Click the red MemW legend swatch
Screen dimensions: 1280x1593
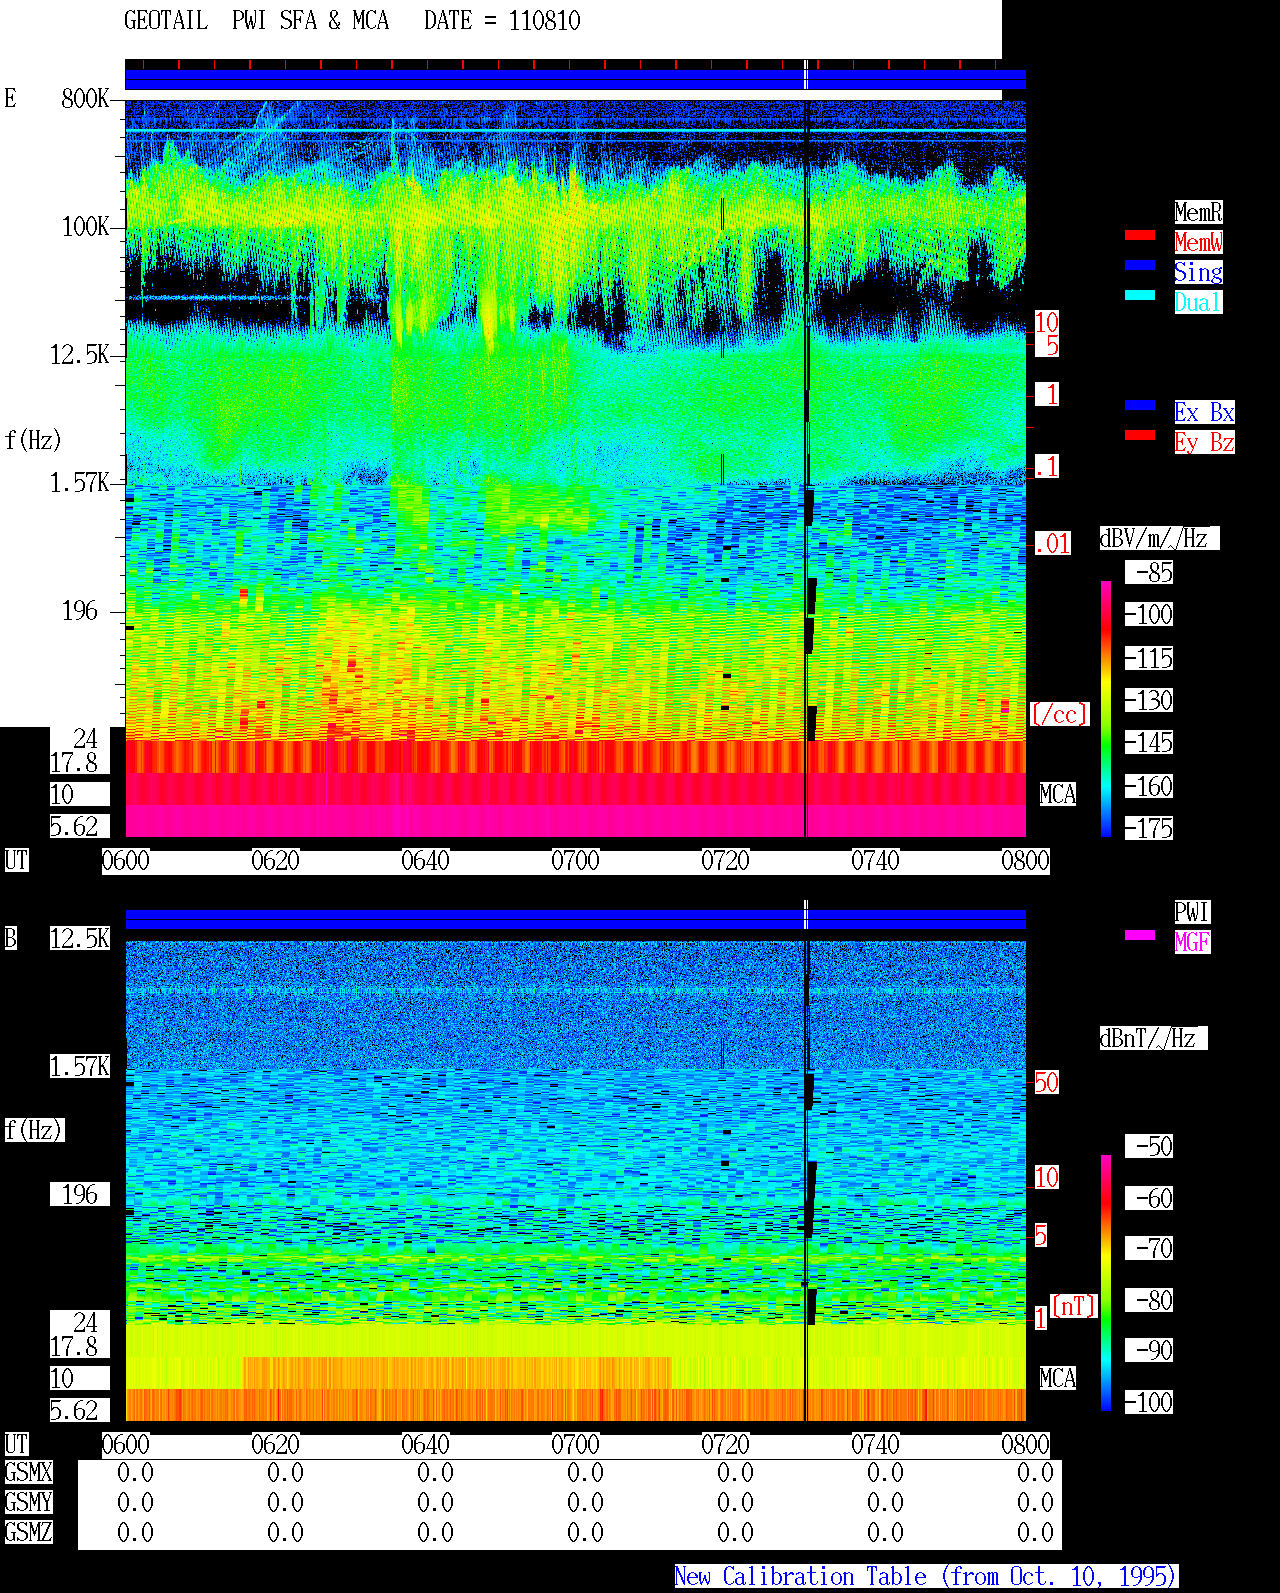click(x=1140, y=235)
